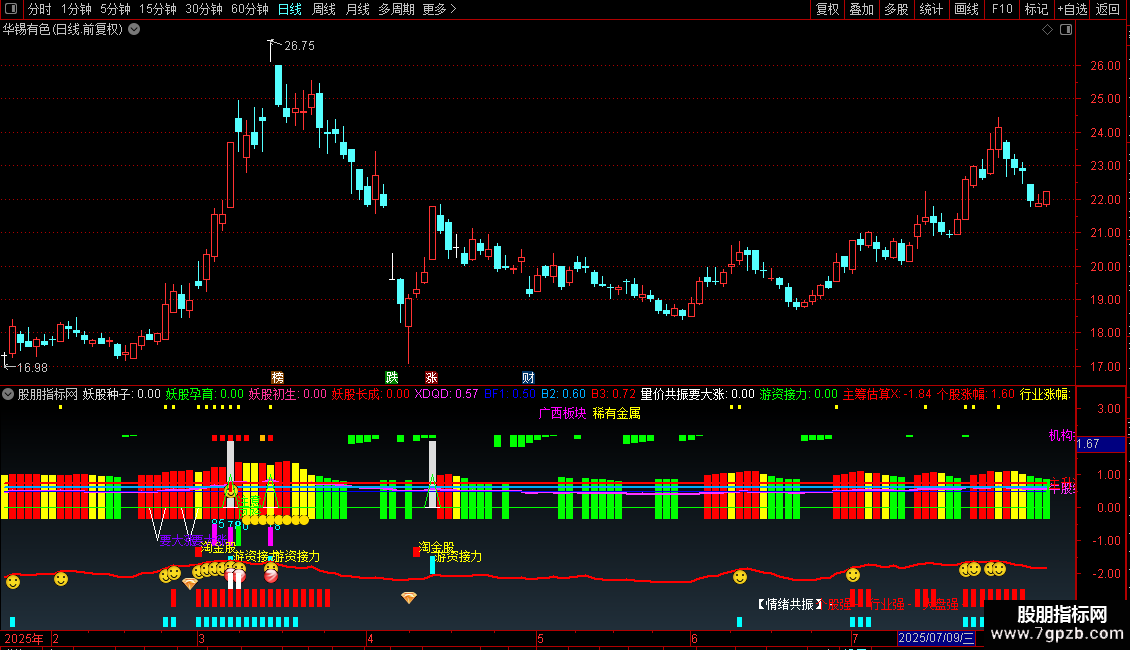Click the 个股涨幅: 1.60 value
The image size is (1130, 650).
coord(976,394)
